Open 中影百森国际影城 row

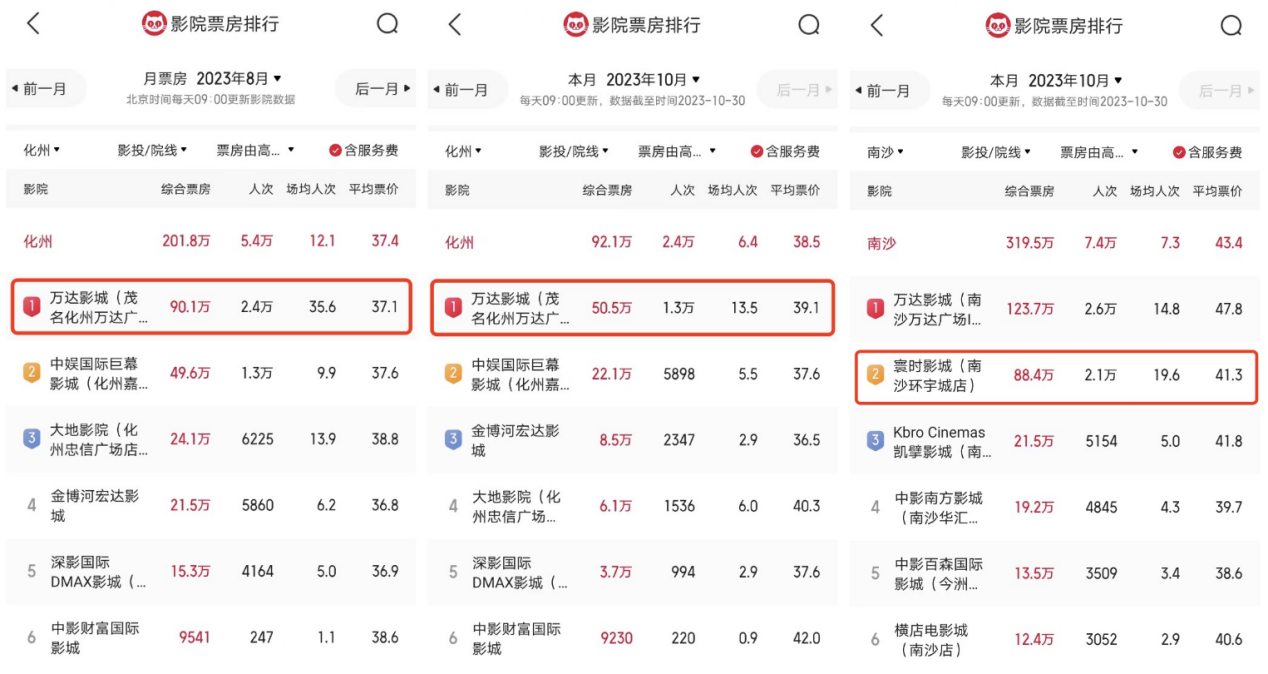click(1055, 573)
